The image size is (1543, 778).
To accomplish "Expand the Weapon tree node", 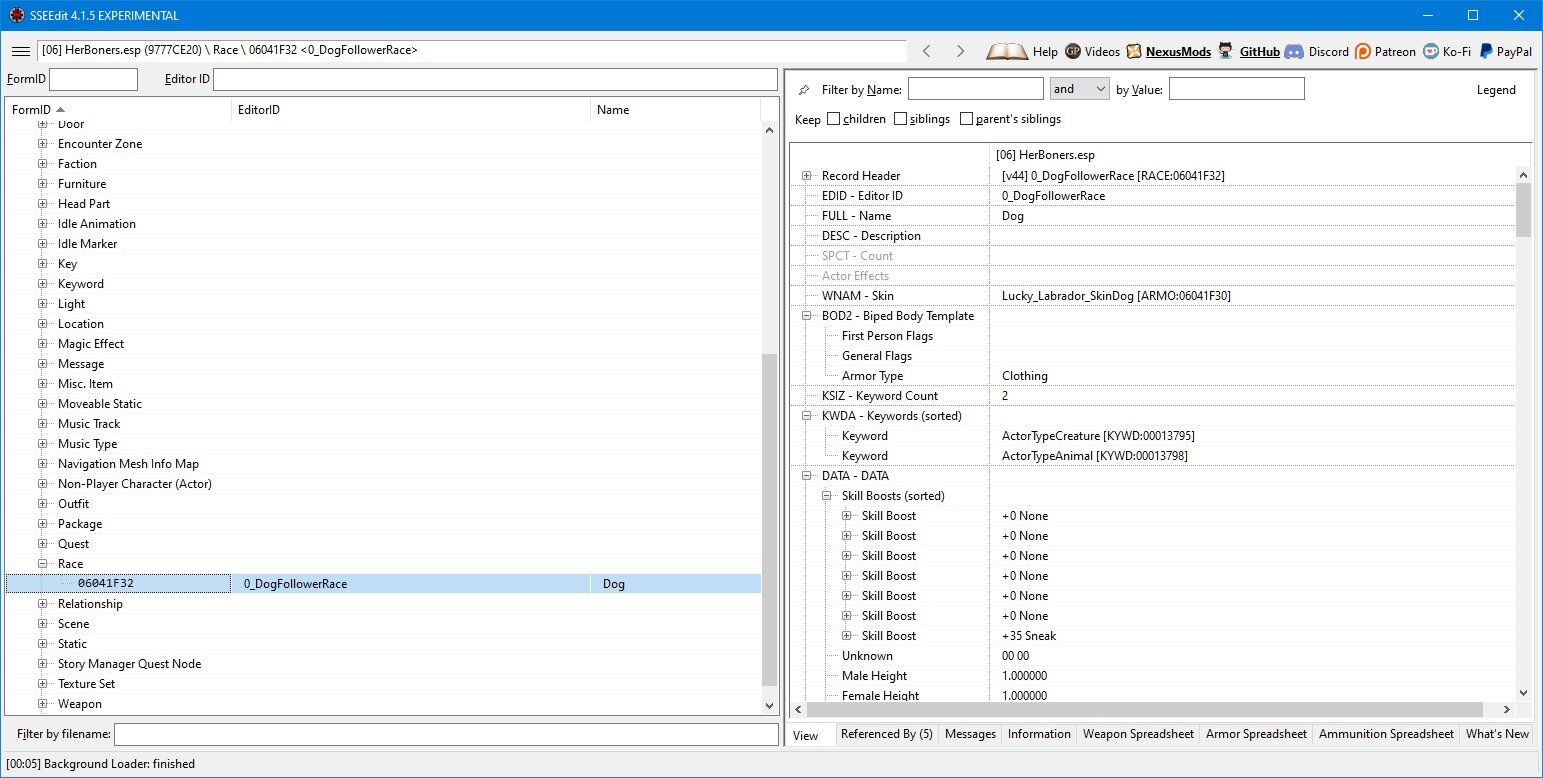I will [x=43, y=704].
